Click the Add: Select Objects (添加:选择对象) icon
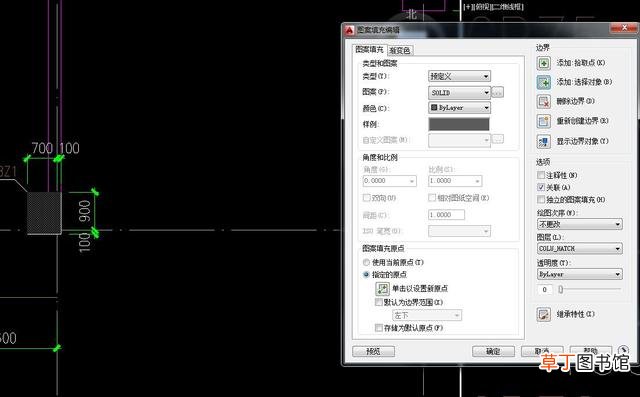This screenshot has height=397, width=640. 543,82
